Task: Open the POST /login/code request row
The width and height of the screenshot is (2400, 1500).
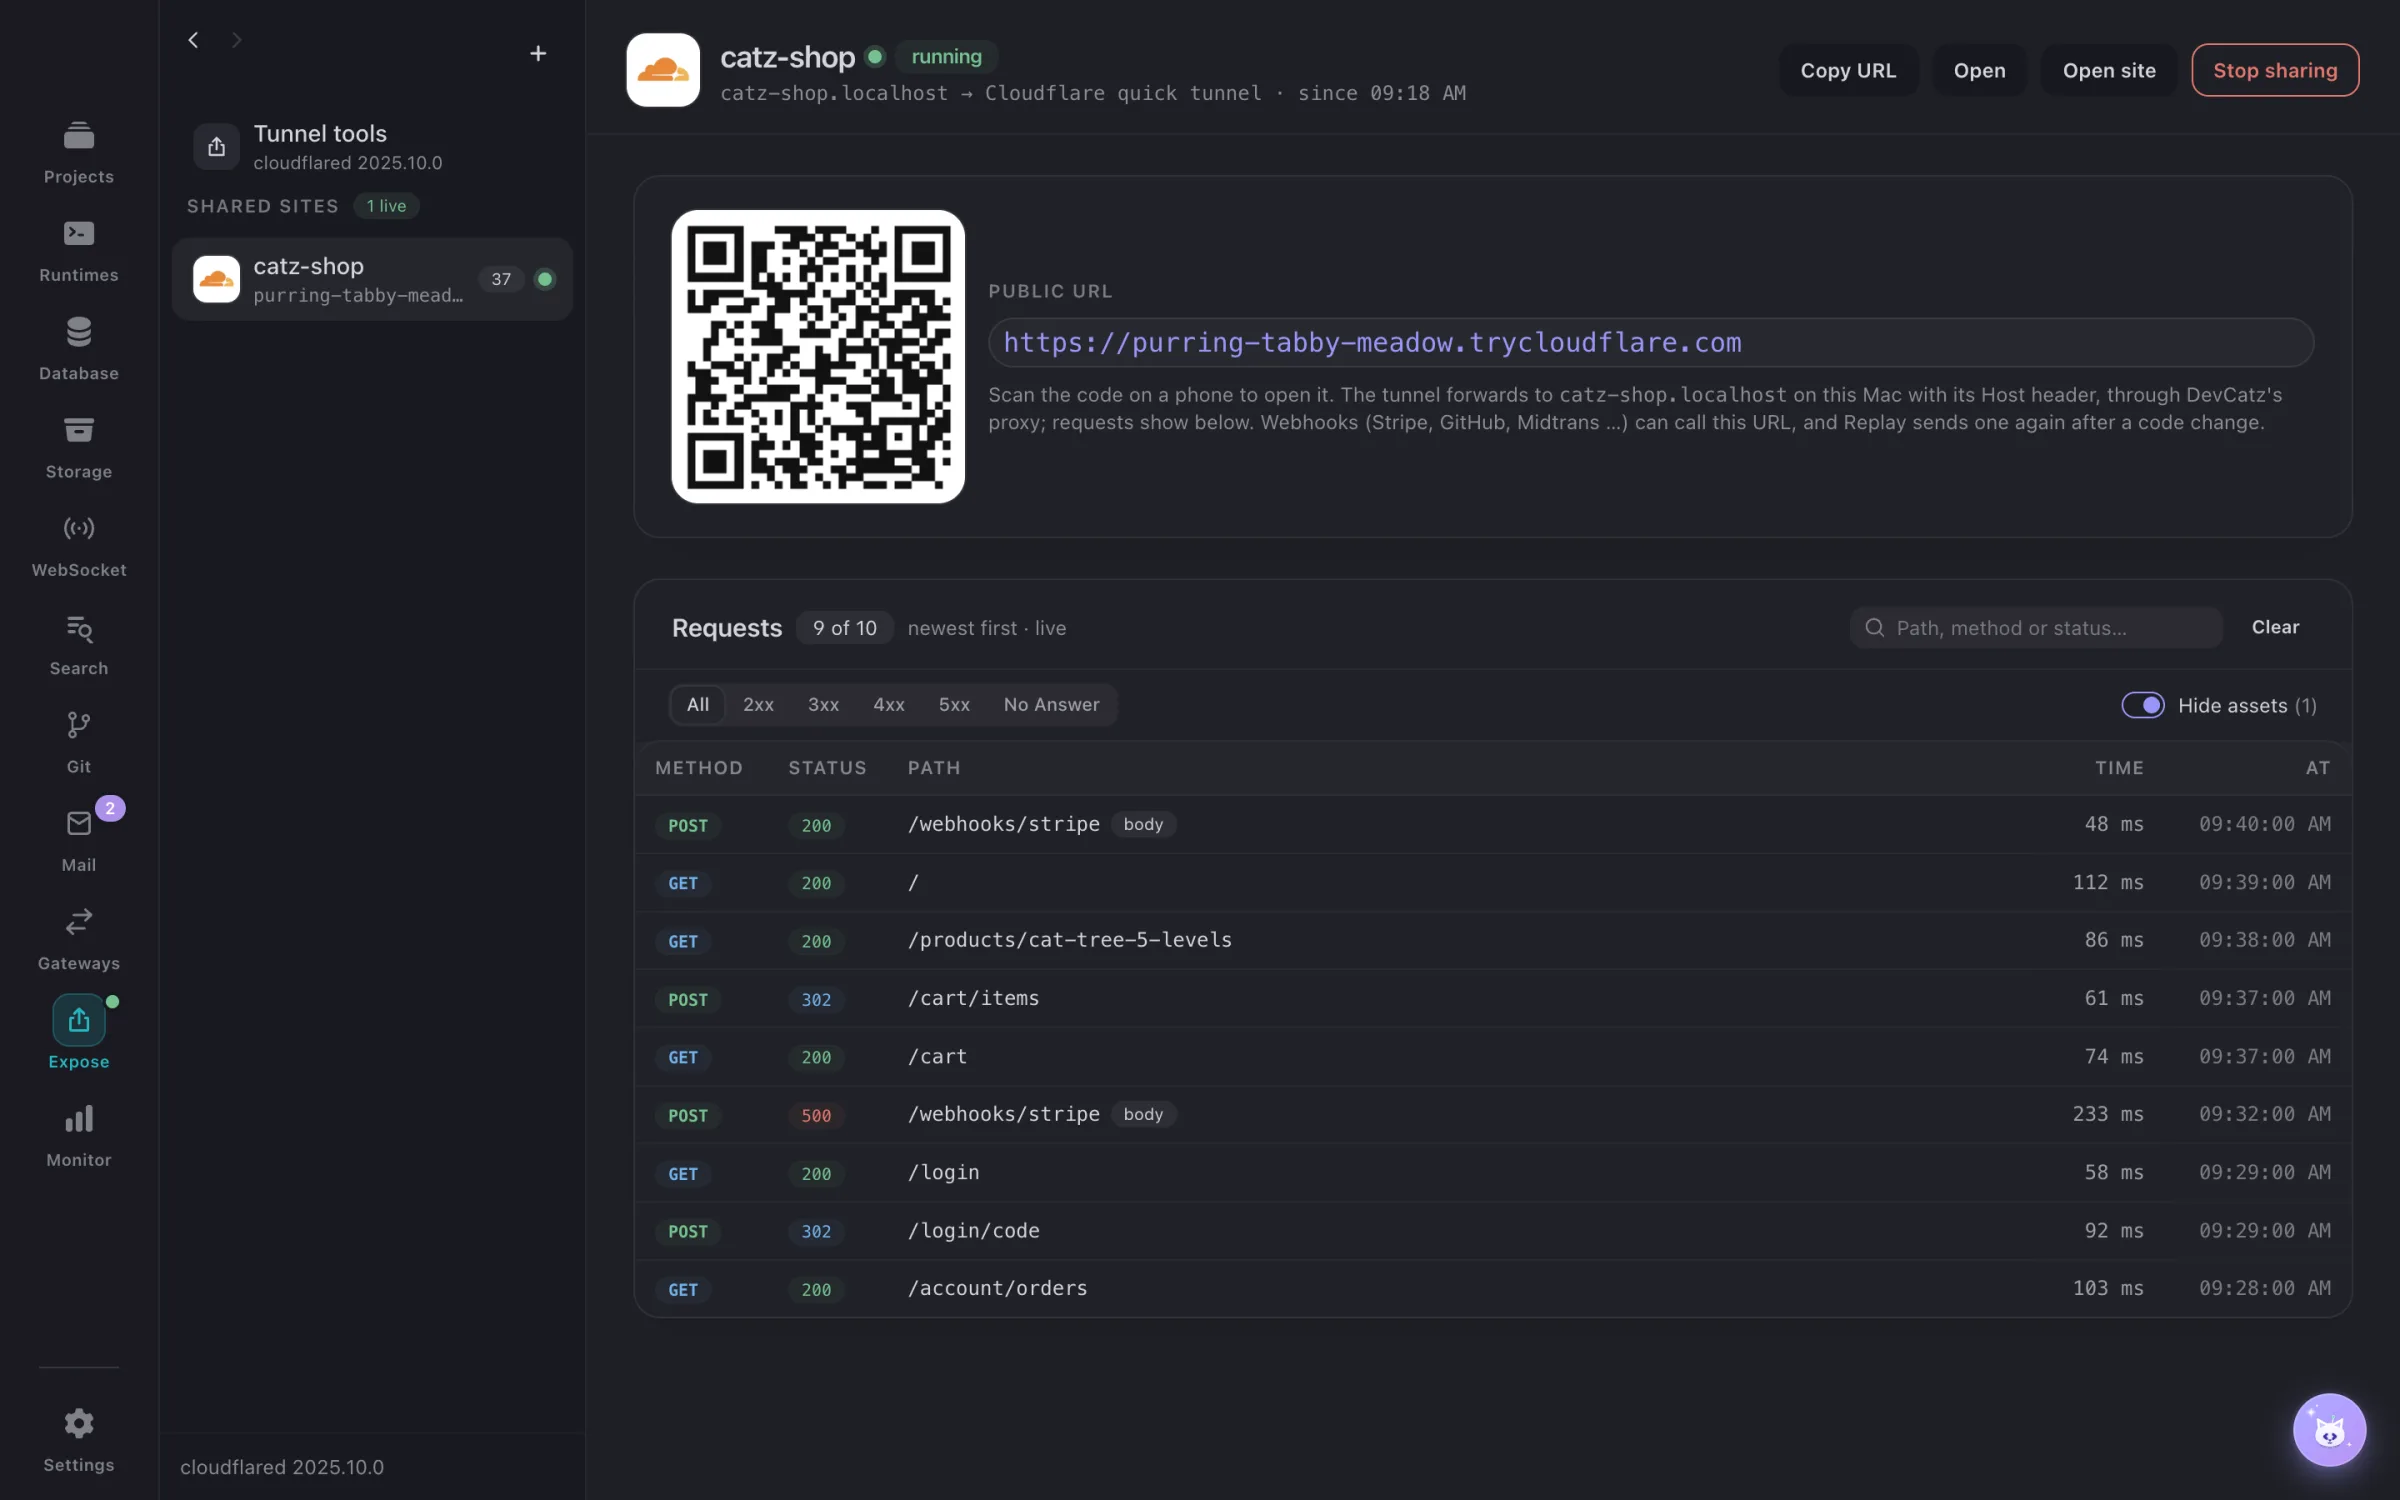Action: click(x=1493, y=1230)
